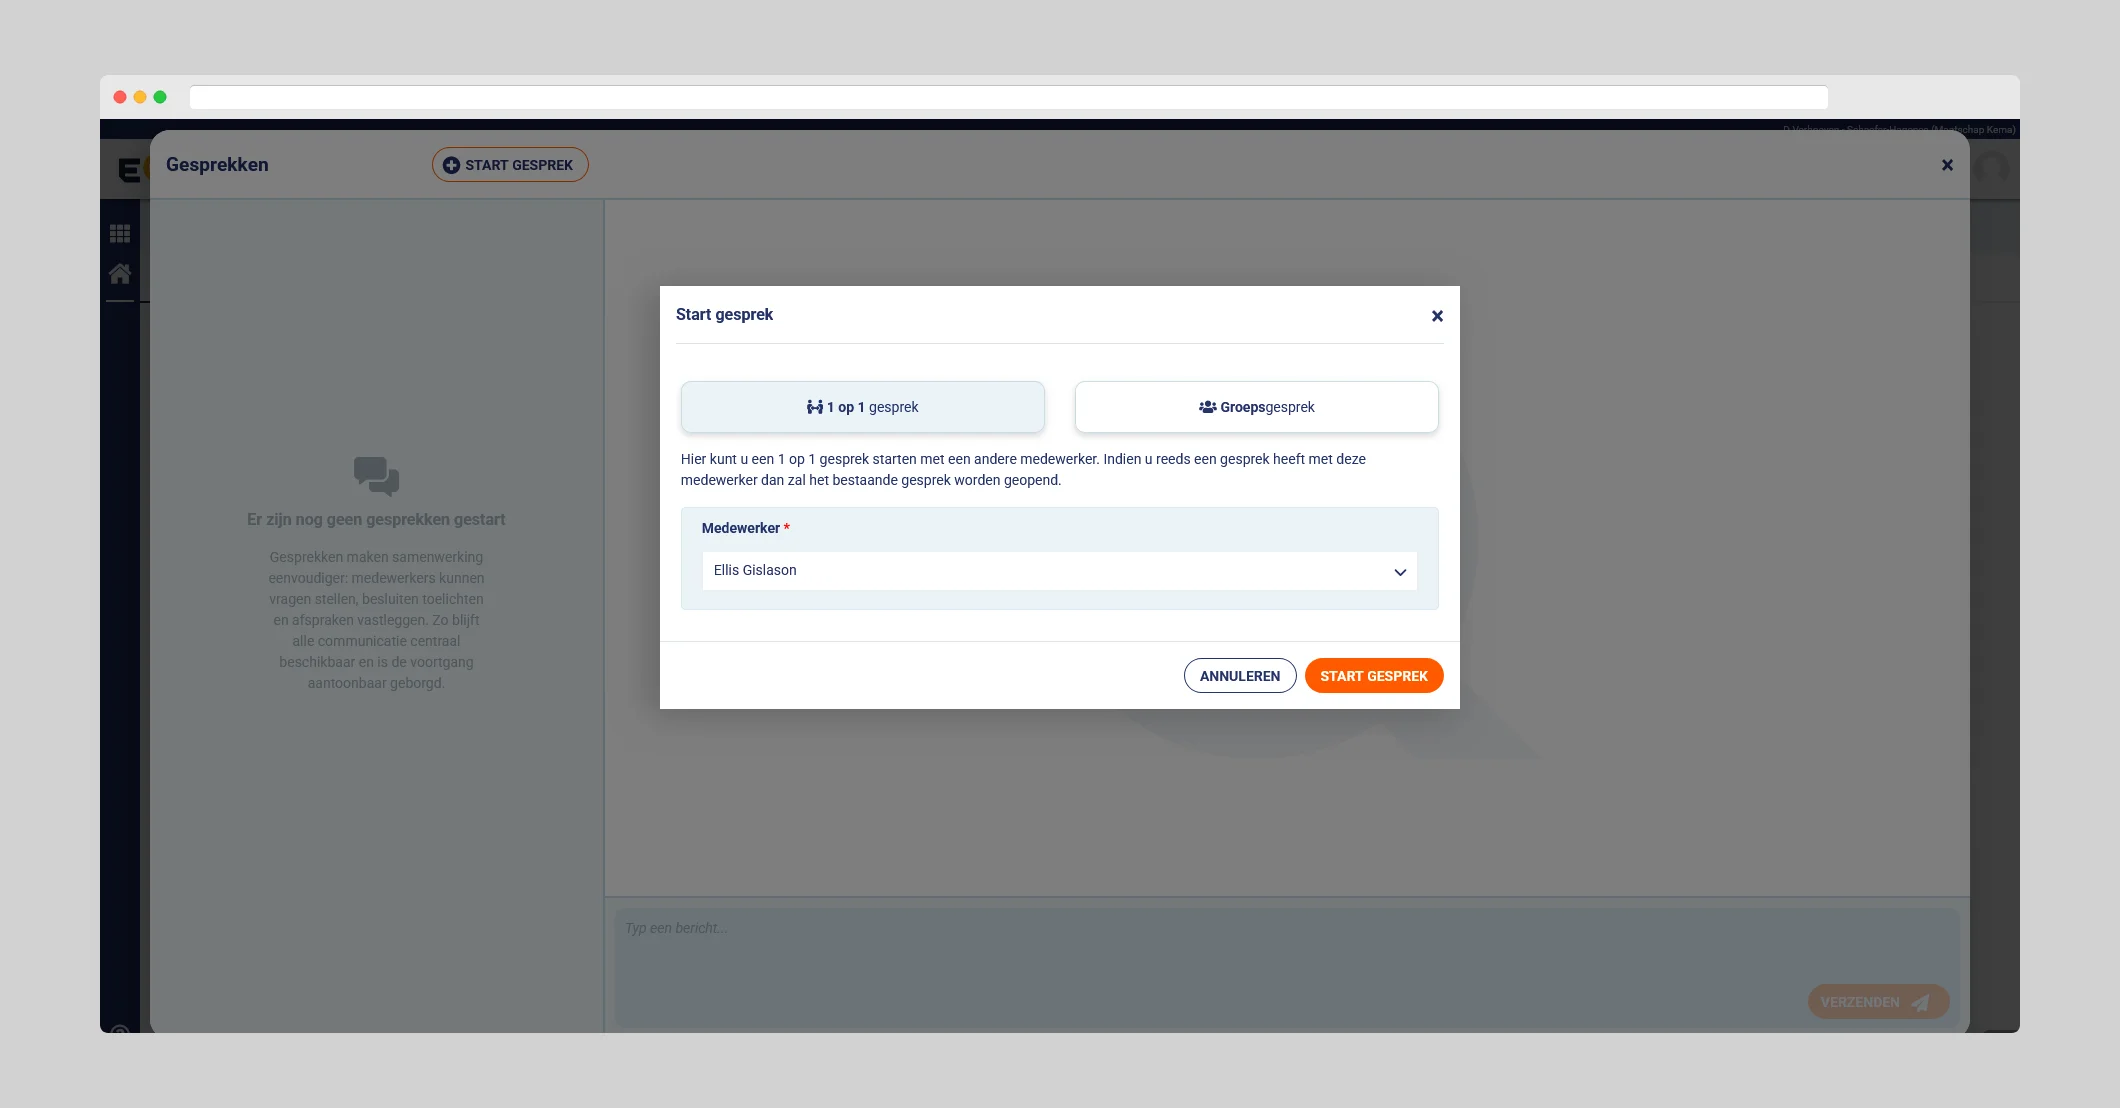The height and width of the screenshot is (1108, 2120).
Task: Go to the home icon in sidebar
Action: pos(120,273)
